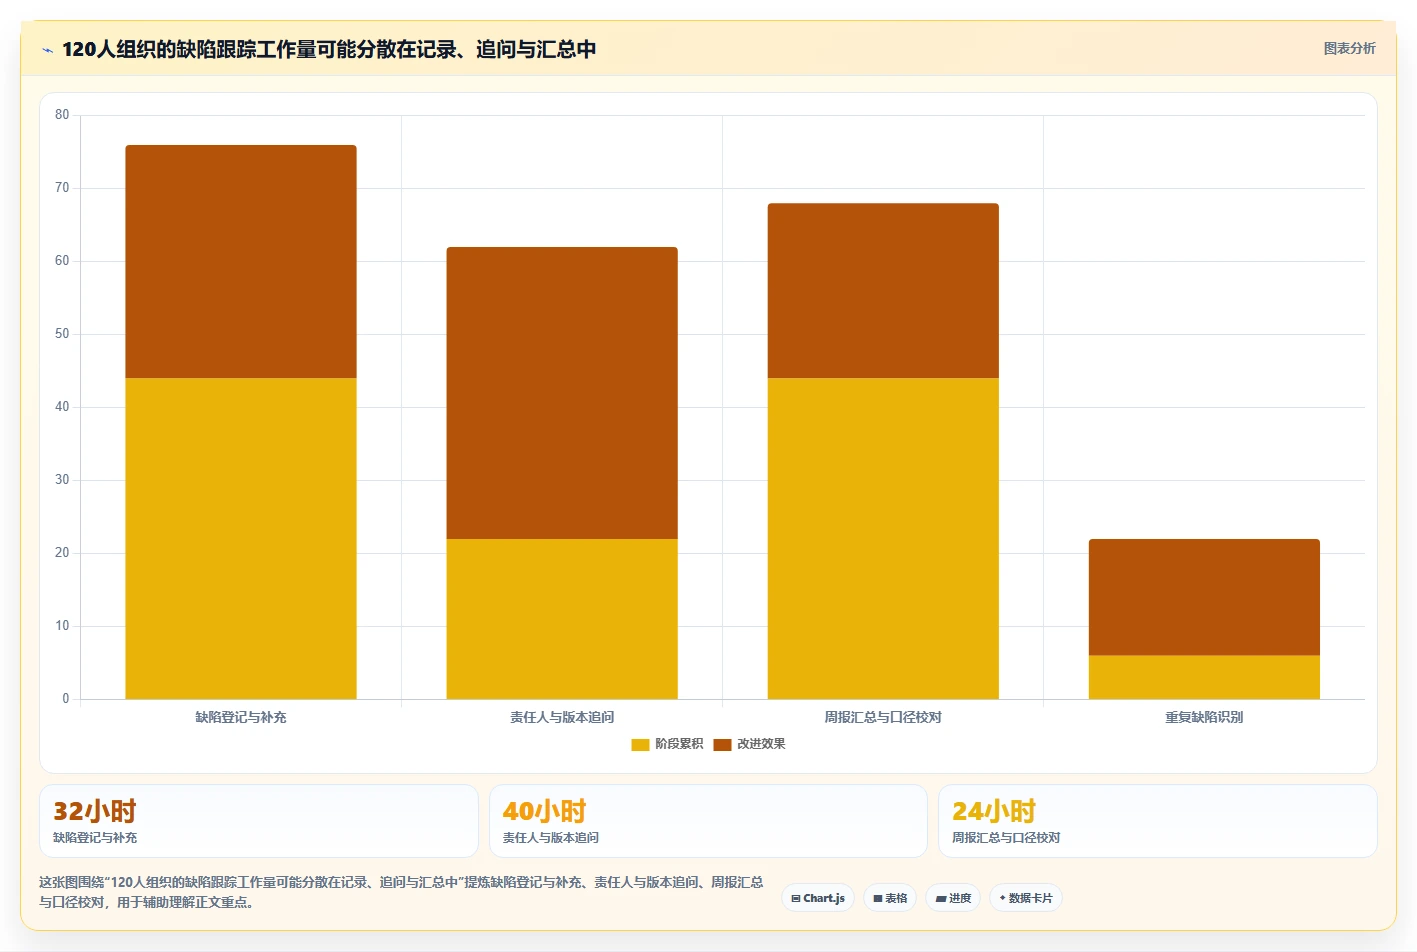1417x952 pixels.
Task: Click yellow bar segment for 重复缺陷识别
Action: click(1204, 677)
